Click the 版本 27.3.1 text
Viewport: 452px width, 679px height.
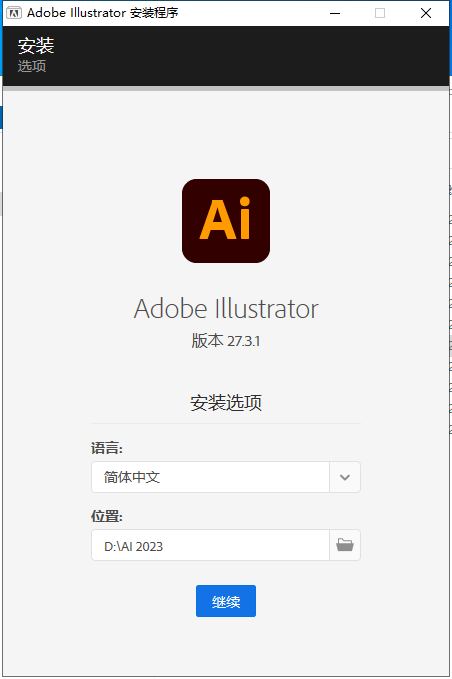[x=226, y=341]
